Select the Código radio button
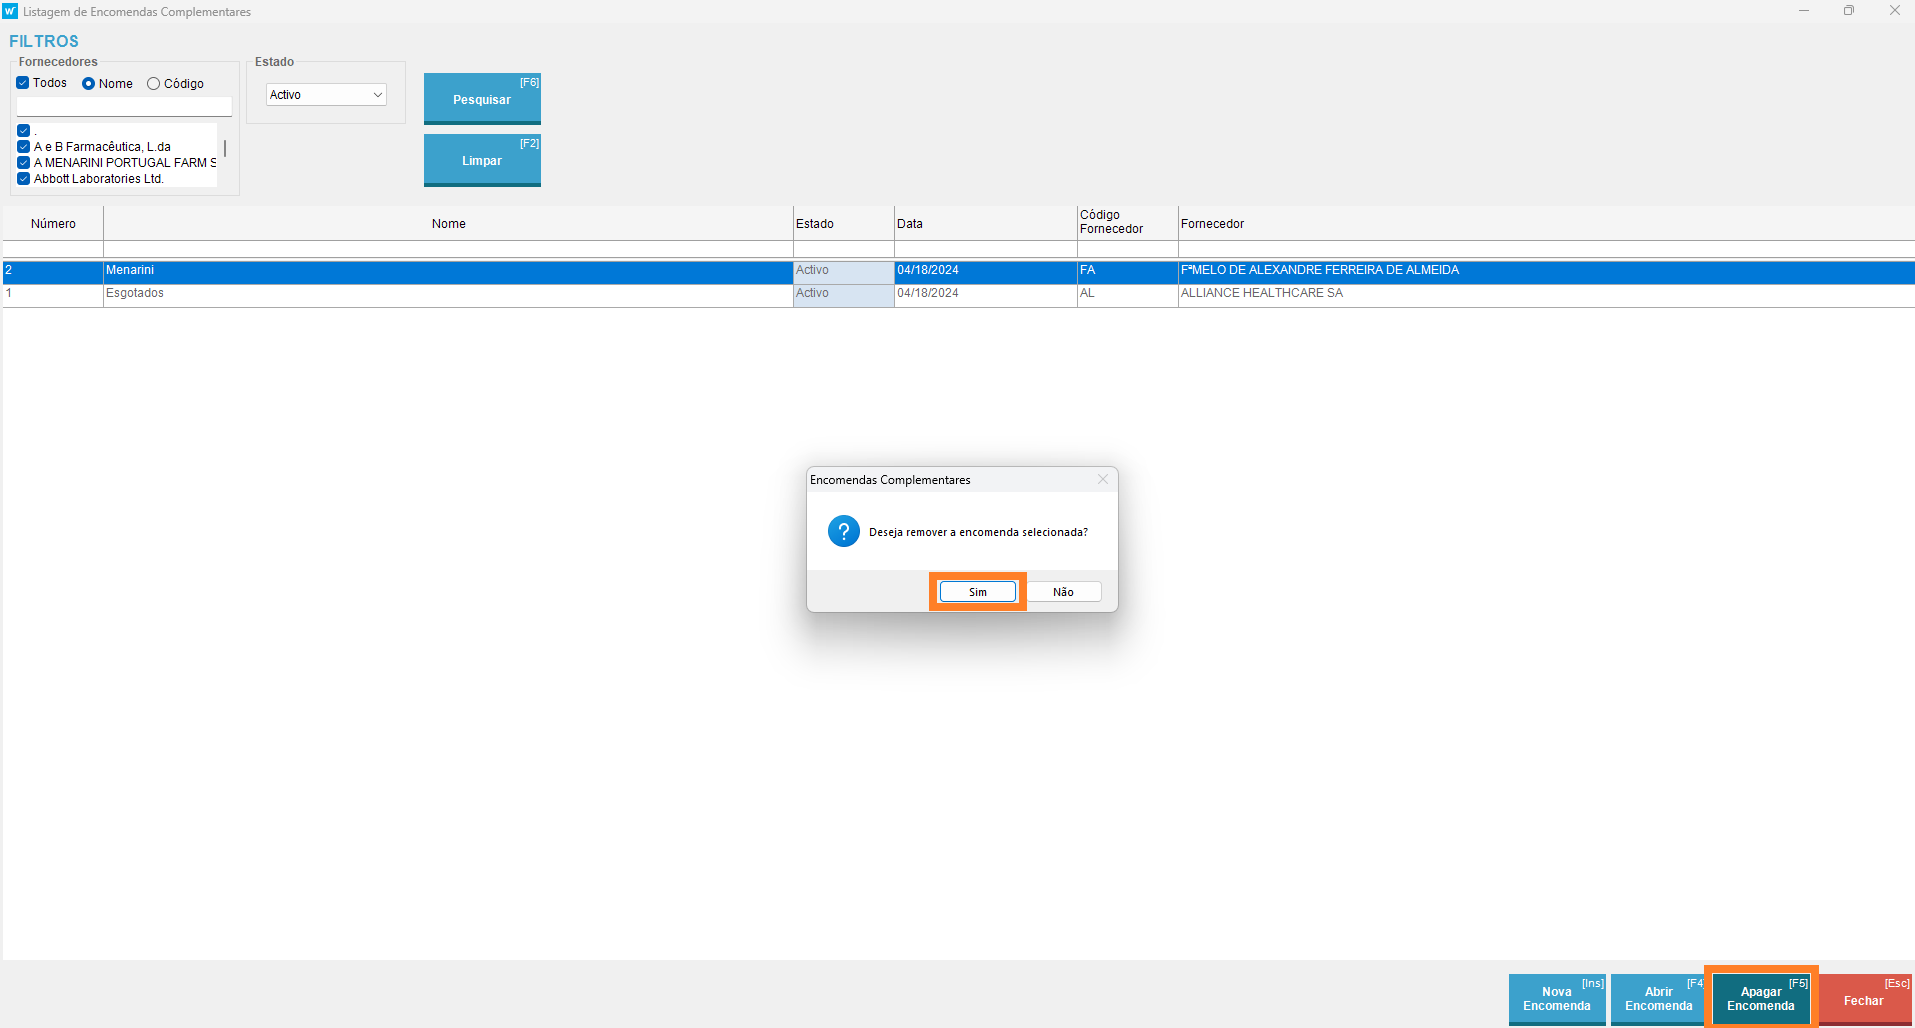 pyautogui.click(x=154, y=84)
